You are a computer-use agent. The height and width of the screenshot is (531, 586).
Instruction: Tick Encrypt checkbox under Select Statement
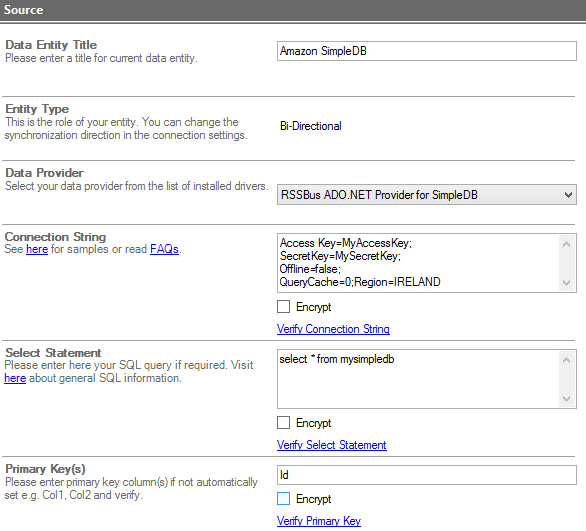point(283,423)
